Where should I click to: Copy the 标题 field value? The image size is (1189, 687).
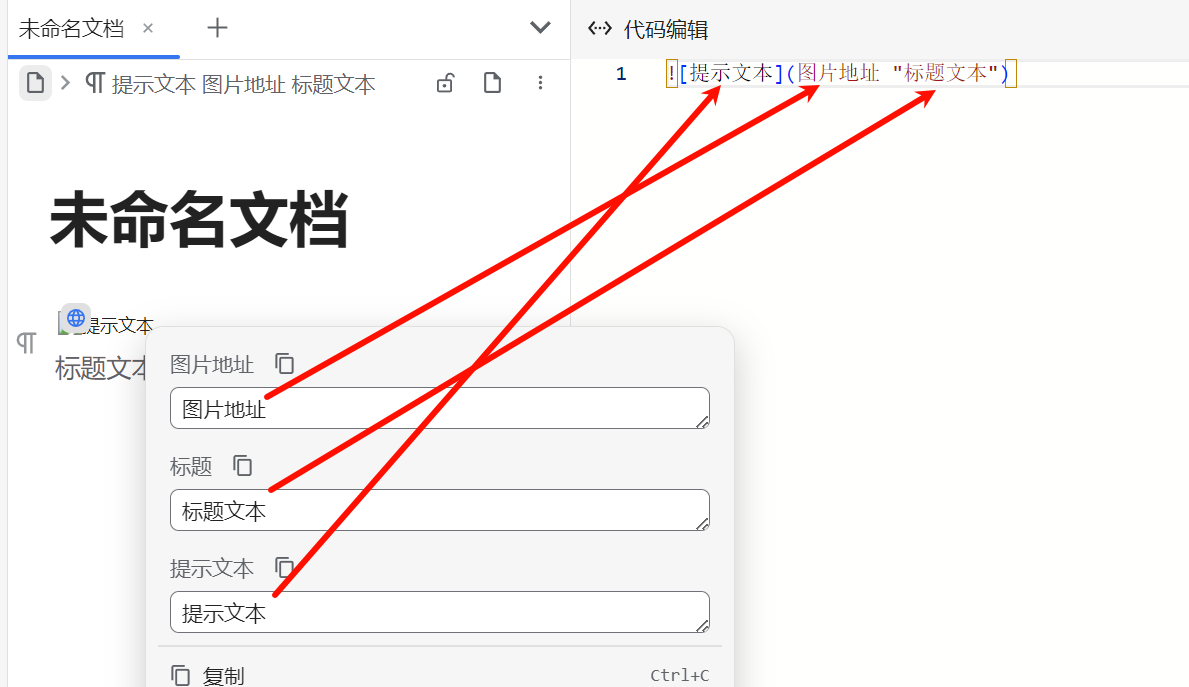pyautogui.click(x=242, y=466)
